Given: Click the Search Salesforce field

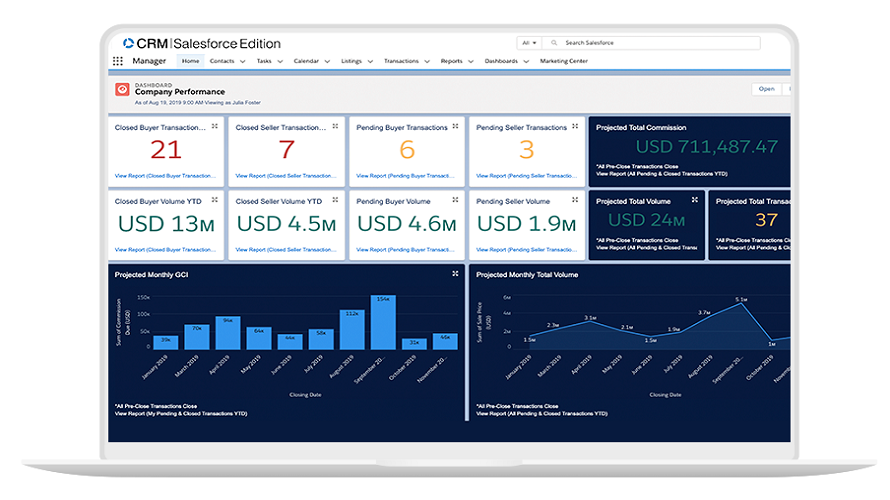Looking at the screenshot, I should point(652,43).
